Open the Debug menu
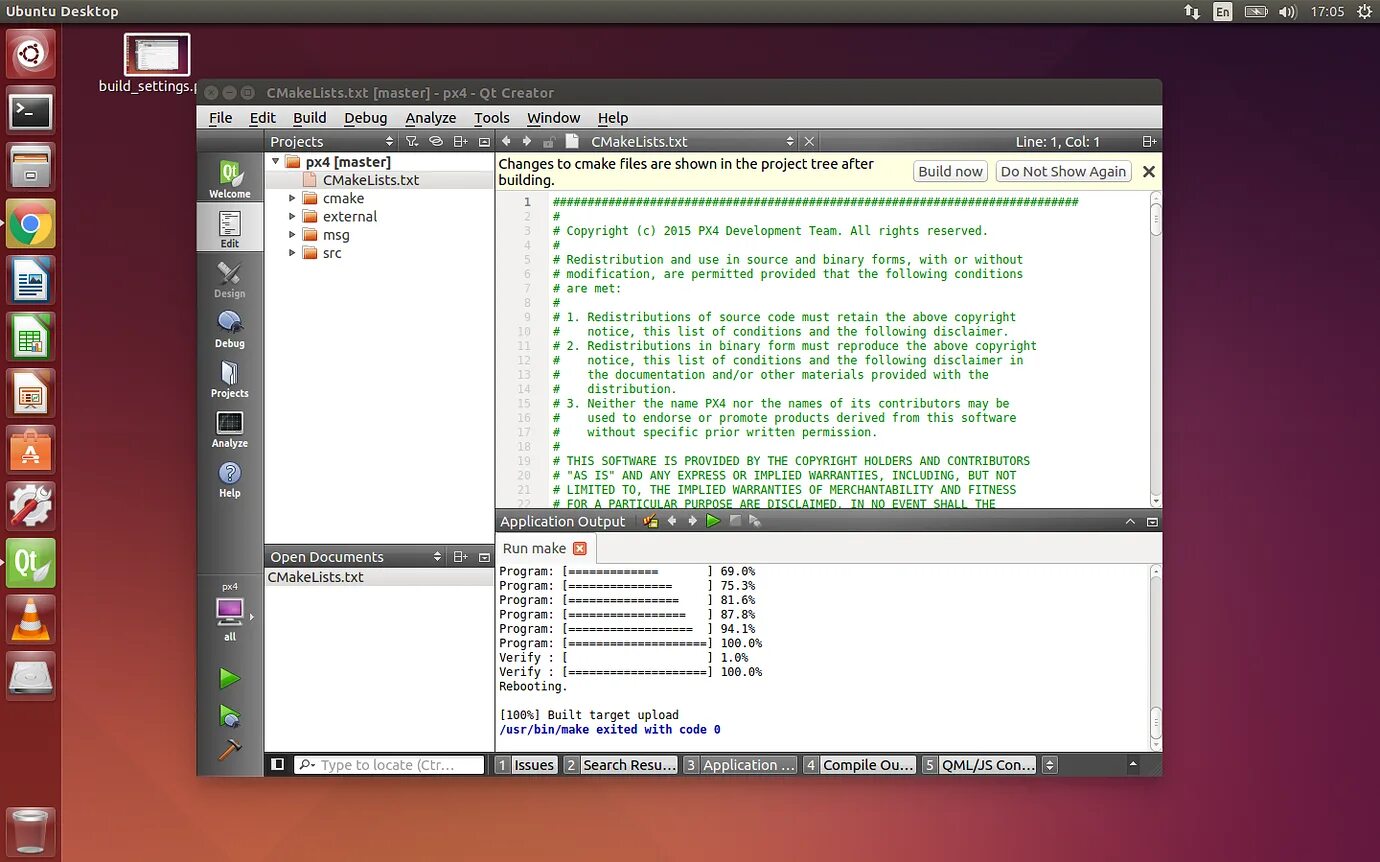 coord(365,118)
